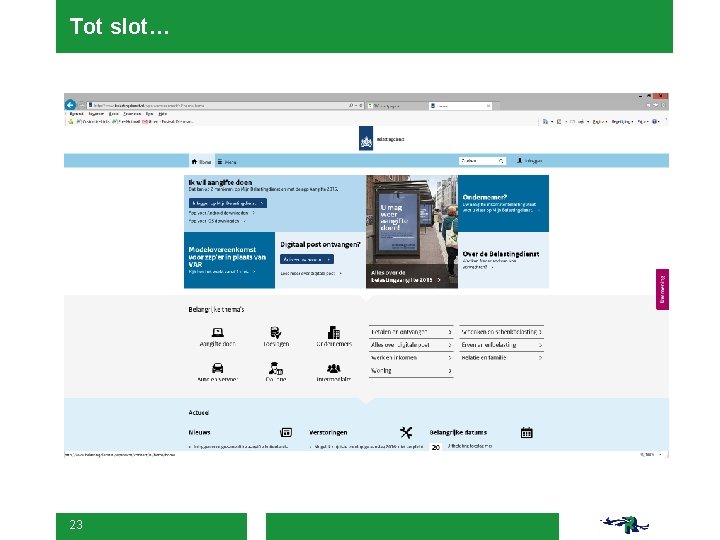Open the 'Over de Belastingdienst' tile
Image resolution: width=720 pixels, height=540 pixels.
click(x=503, y=260)
